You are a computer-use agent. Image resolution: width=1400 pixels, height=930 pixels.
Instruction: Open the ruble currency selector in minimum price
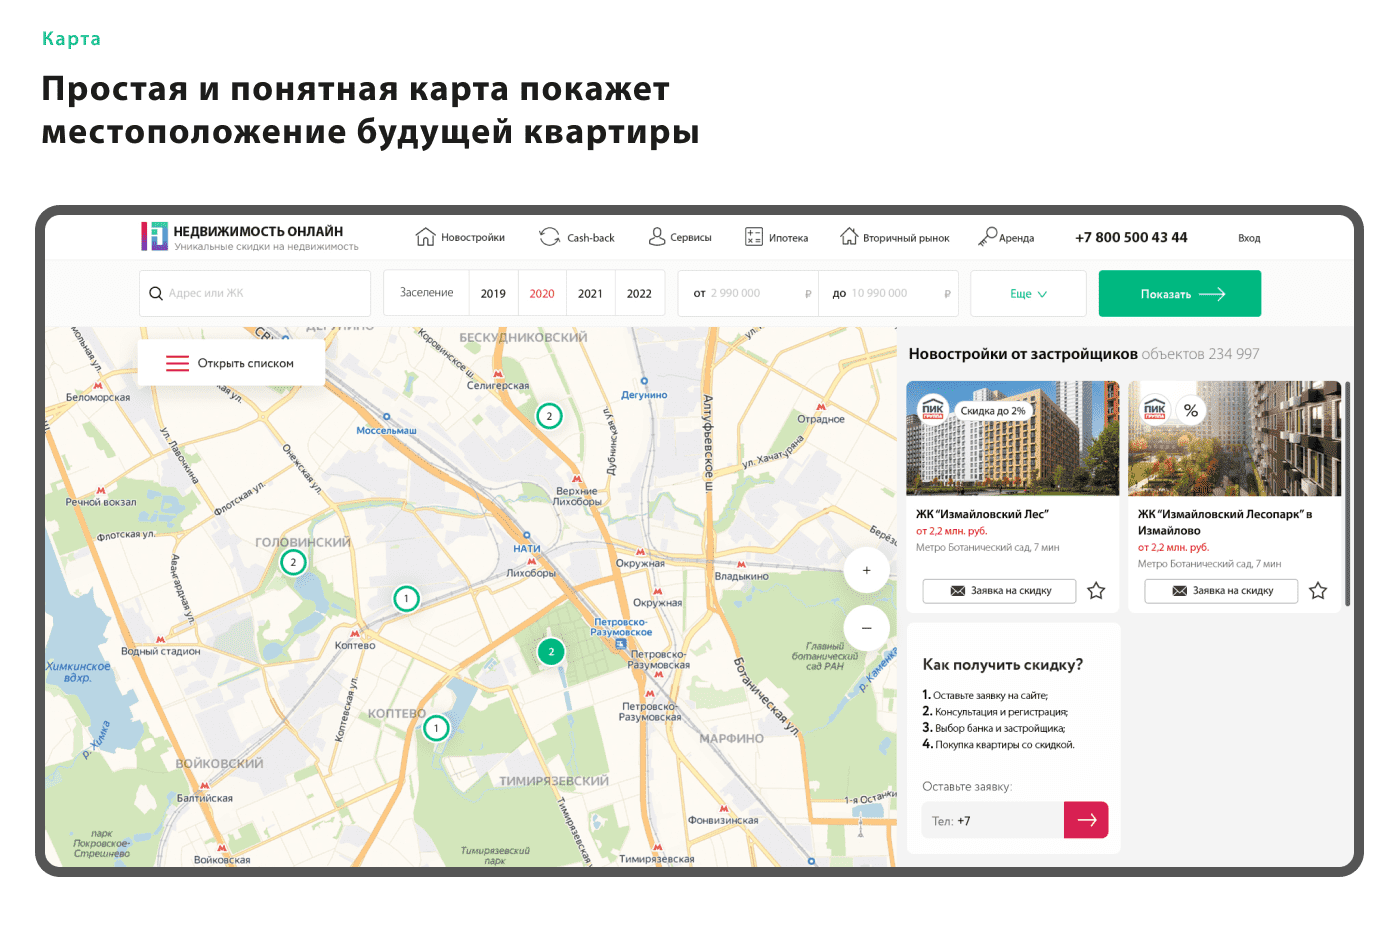808,294
